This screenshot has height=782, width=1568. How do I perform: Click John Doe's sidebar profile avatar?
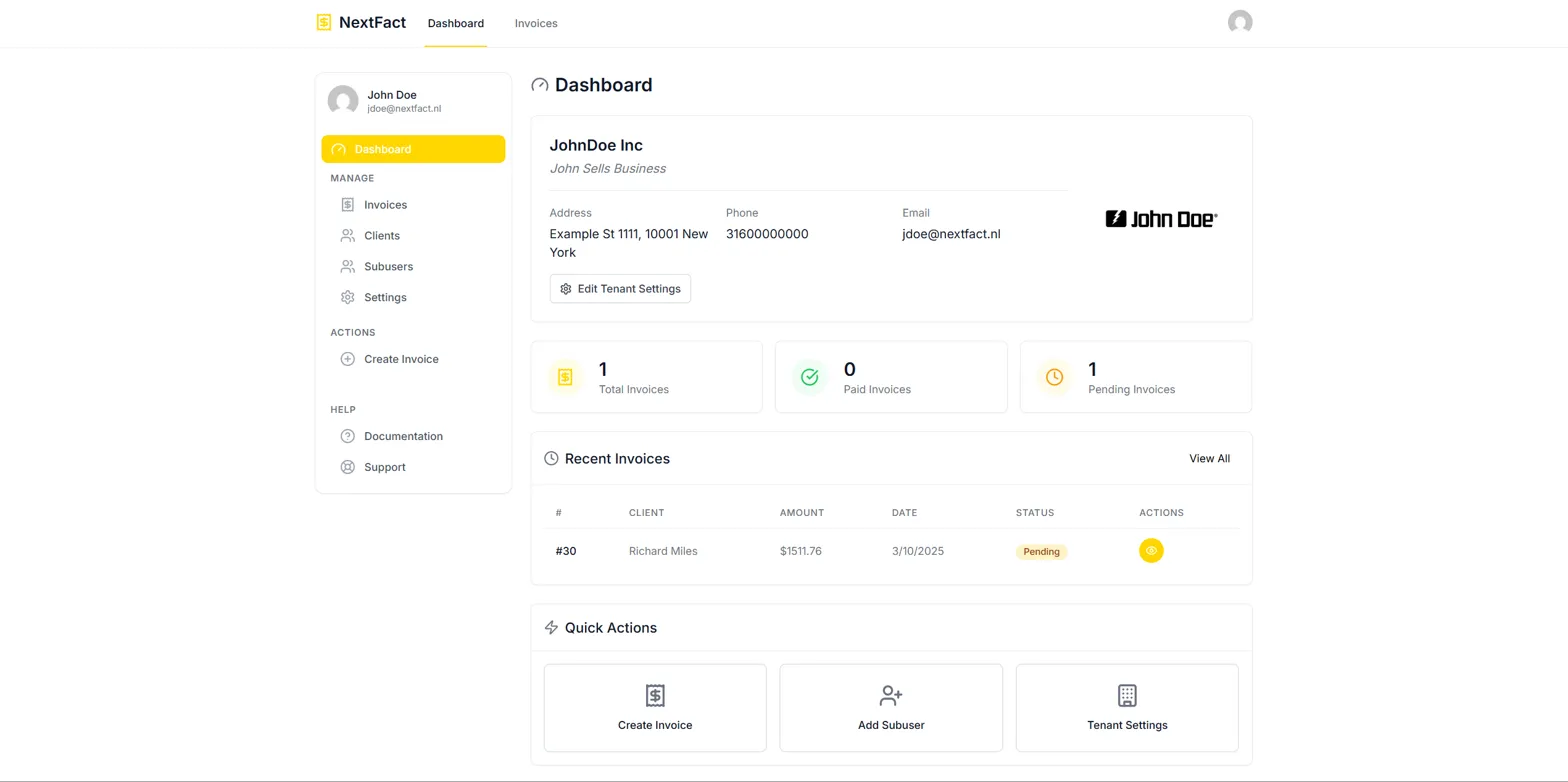[x=343, y=101]
